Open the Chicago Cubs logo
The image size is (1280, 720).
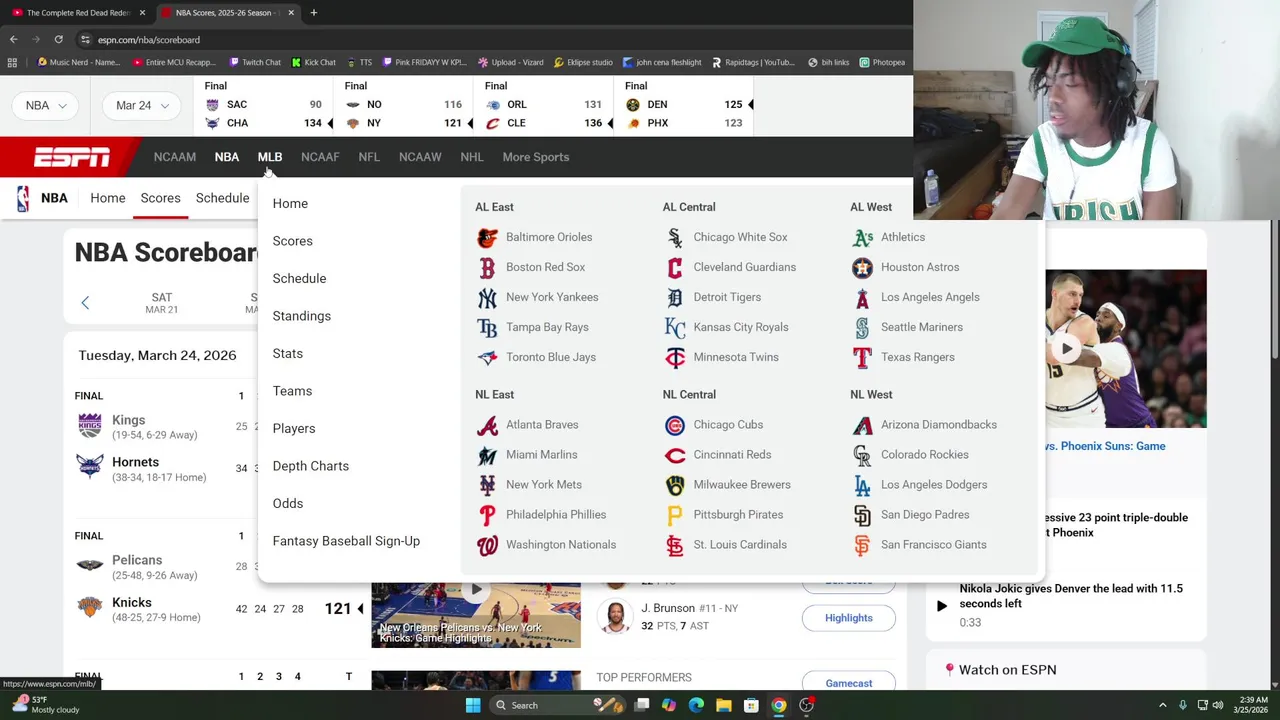pos(675,425)
